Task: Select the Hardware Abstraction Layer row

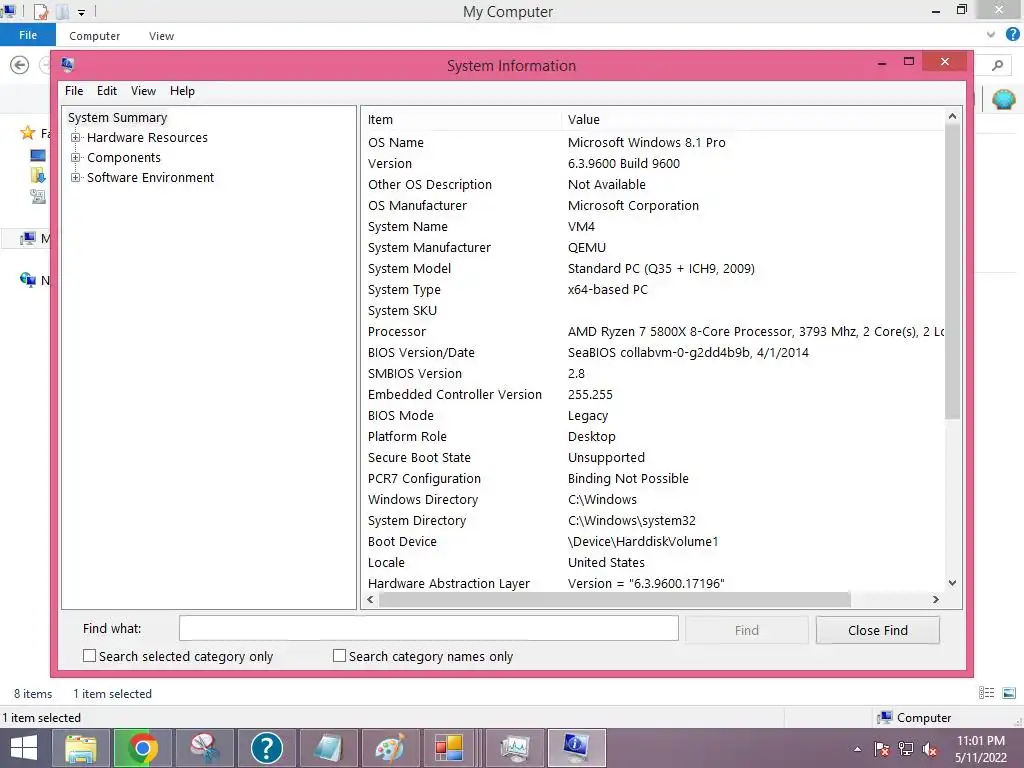Action: (x=652, y=583)
